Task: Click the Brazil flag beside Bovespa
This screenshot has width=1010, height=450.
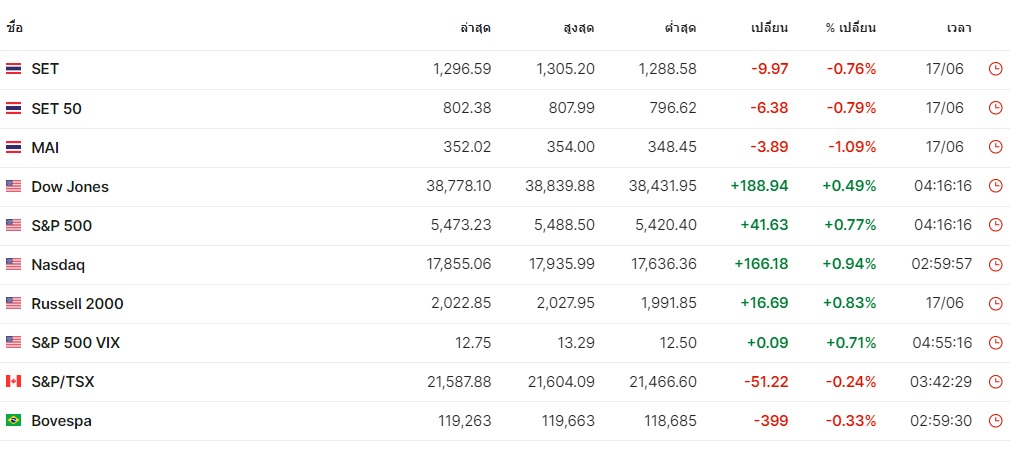Action: [13, 421]
